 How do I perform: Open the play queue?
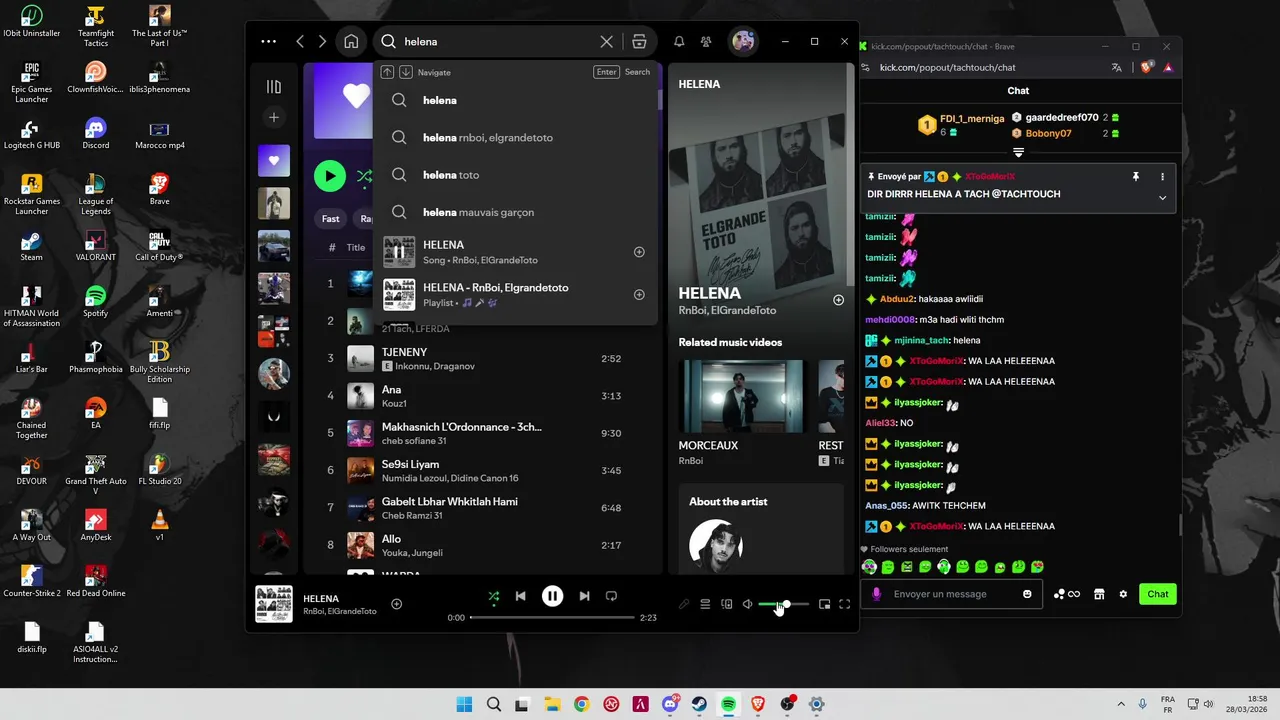[x=705, y=604]
